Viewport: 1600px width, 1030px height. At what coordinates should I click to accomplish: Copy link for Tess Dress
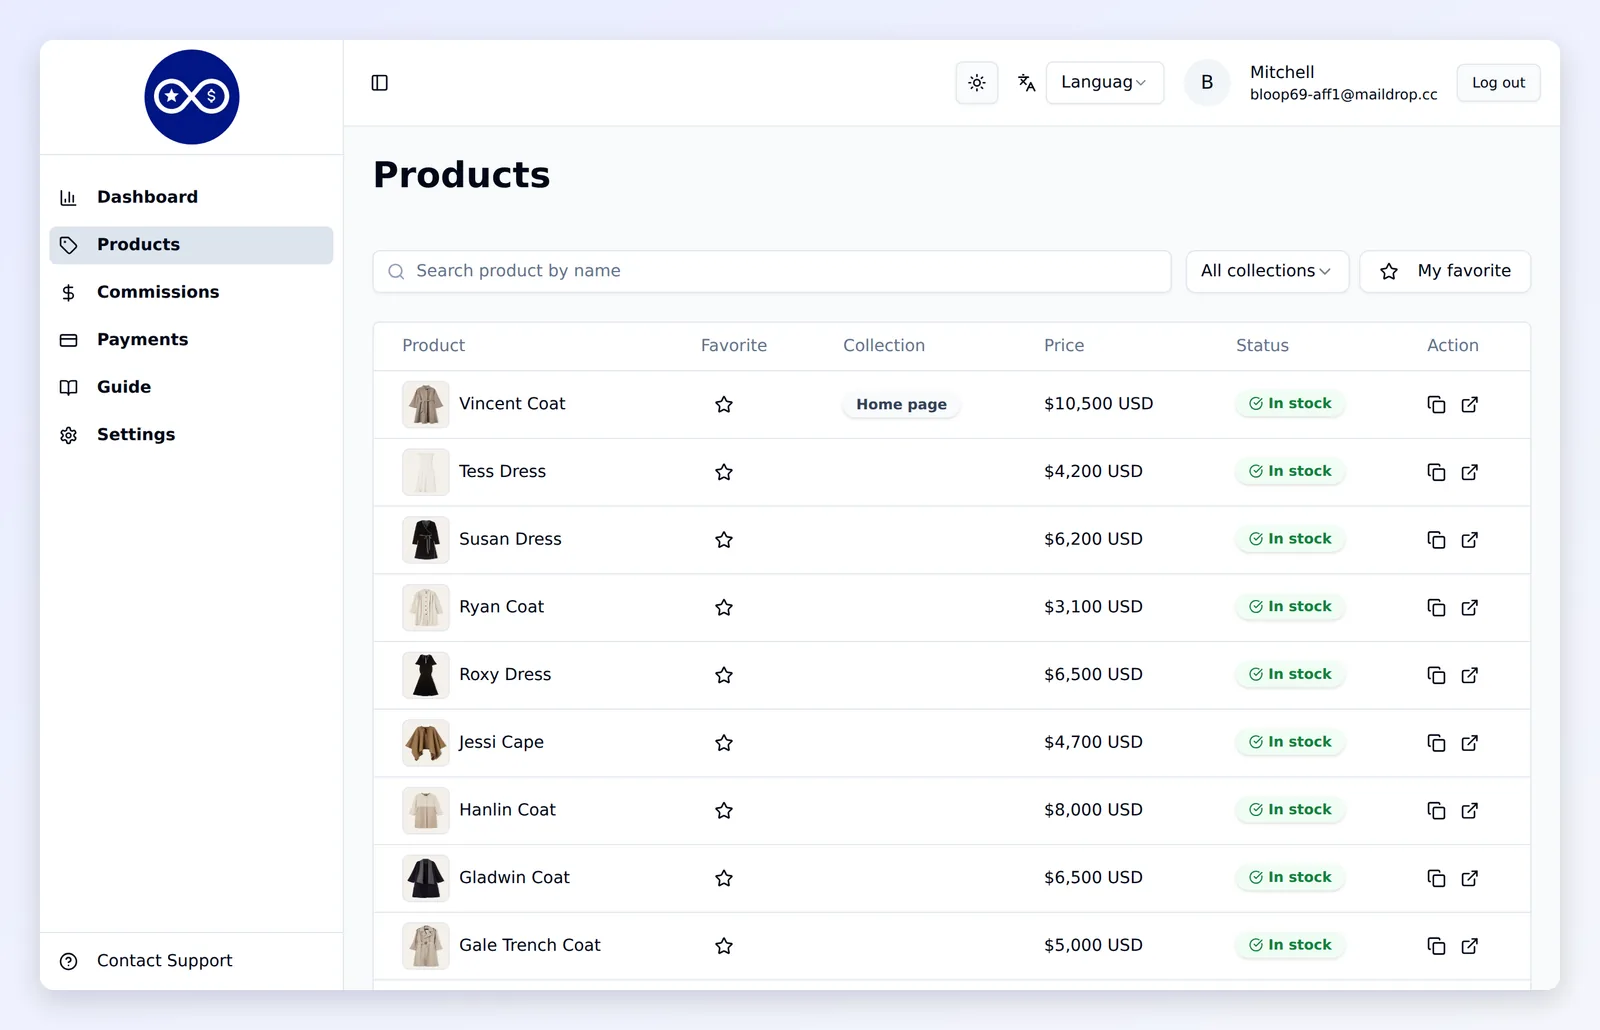click(1436, 472)
